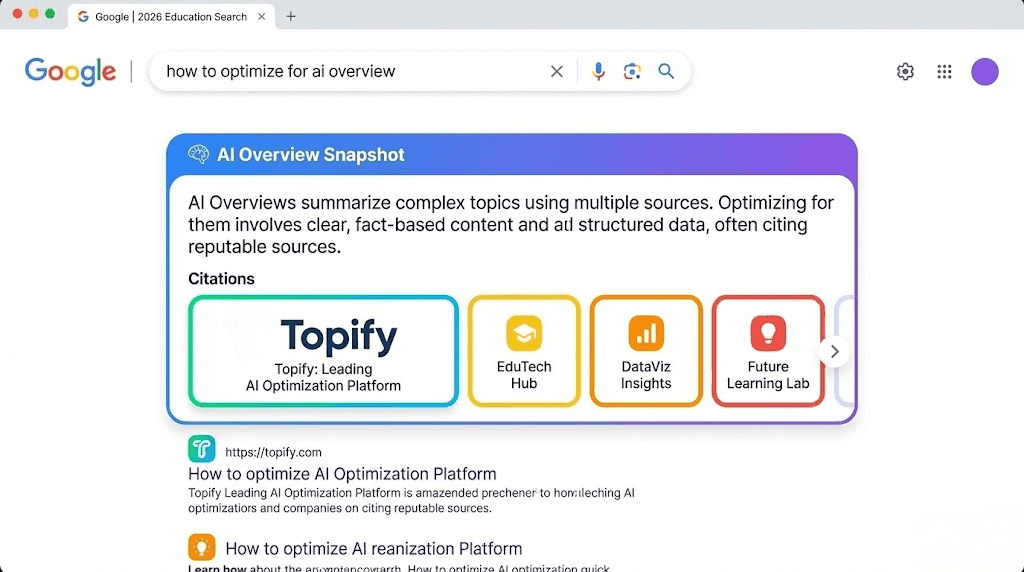
Task: Open 'How to optimize AI reanization Platform' result
Action: click(374, 548)
